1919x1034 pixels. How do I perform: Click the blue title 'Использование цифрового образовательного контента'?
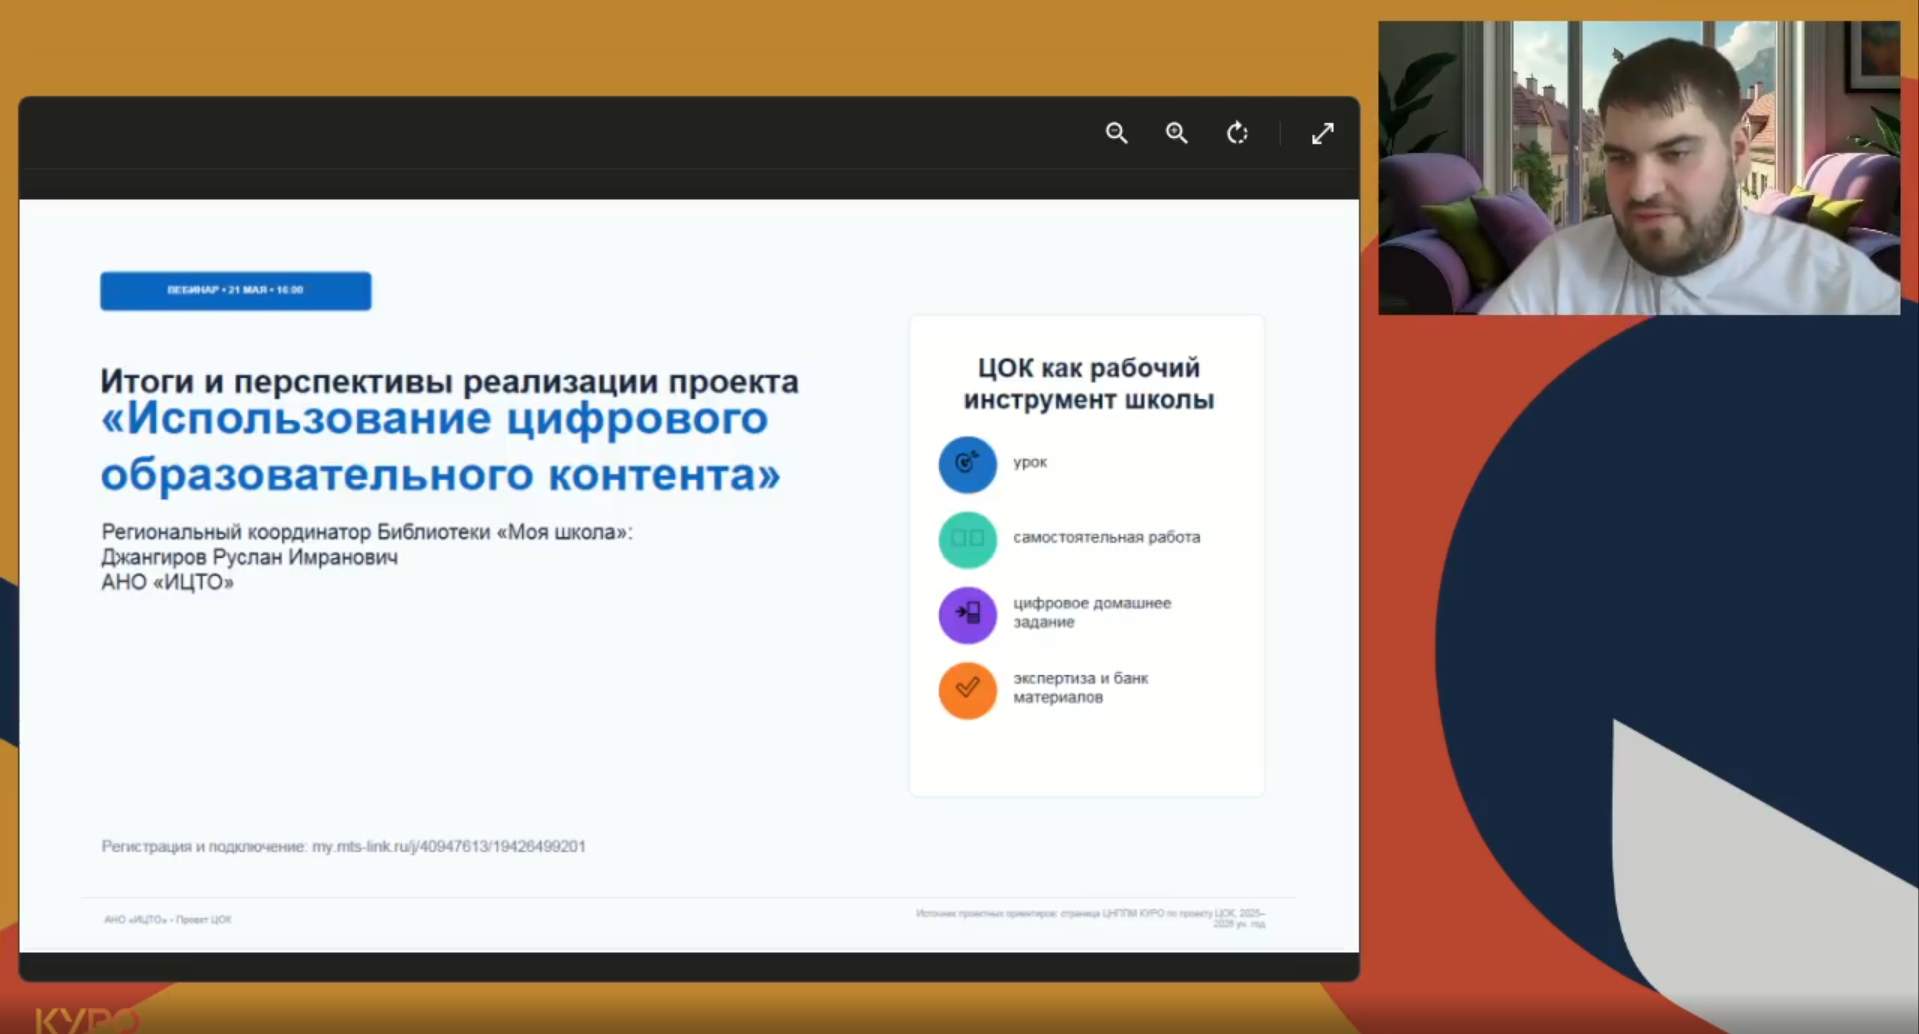(440, 446)
